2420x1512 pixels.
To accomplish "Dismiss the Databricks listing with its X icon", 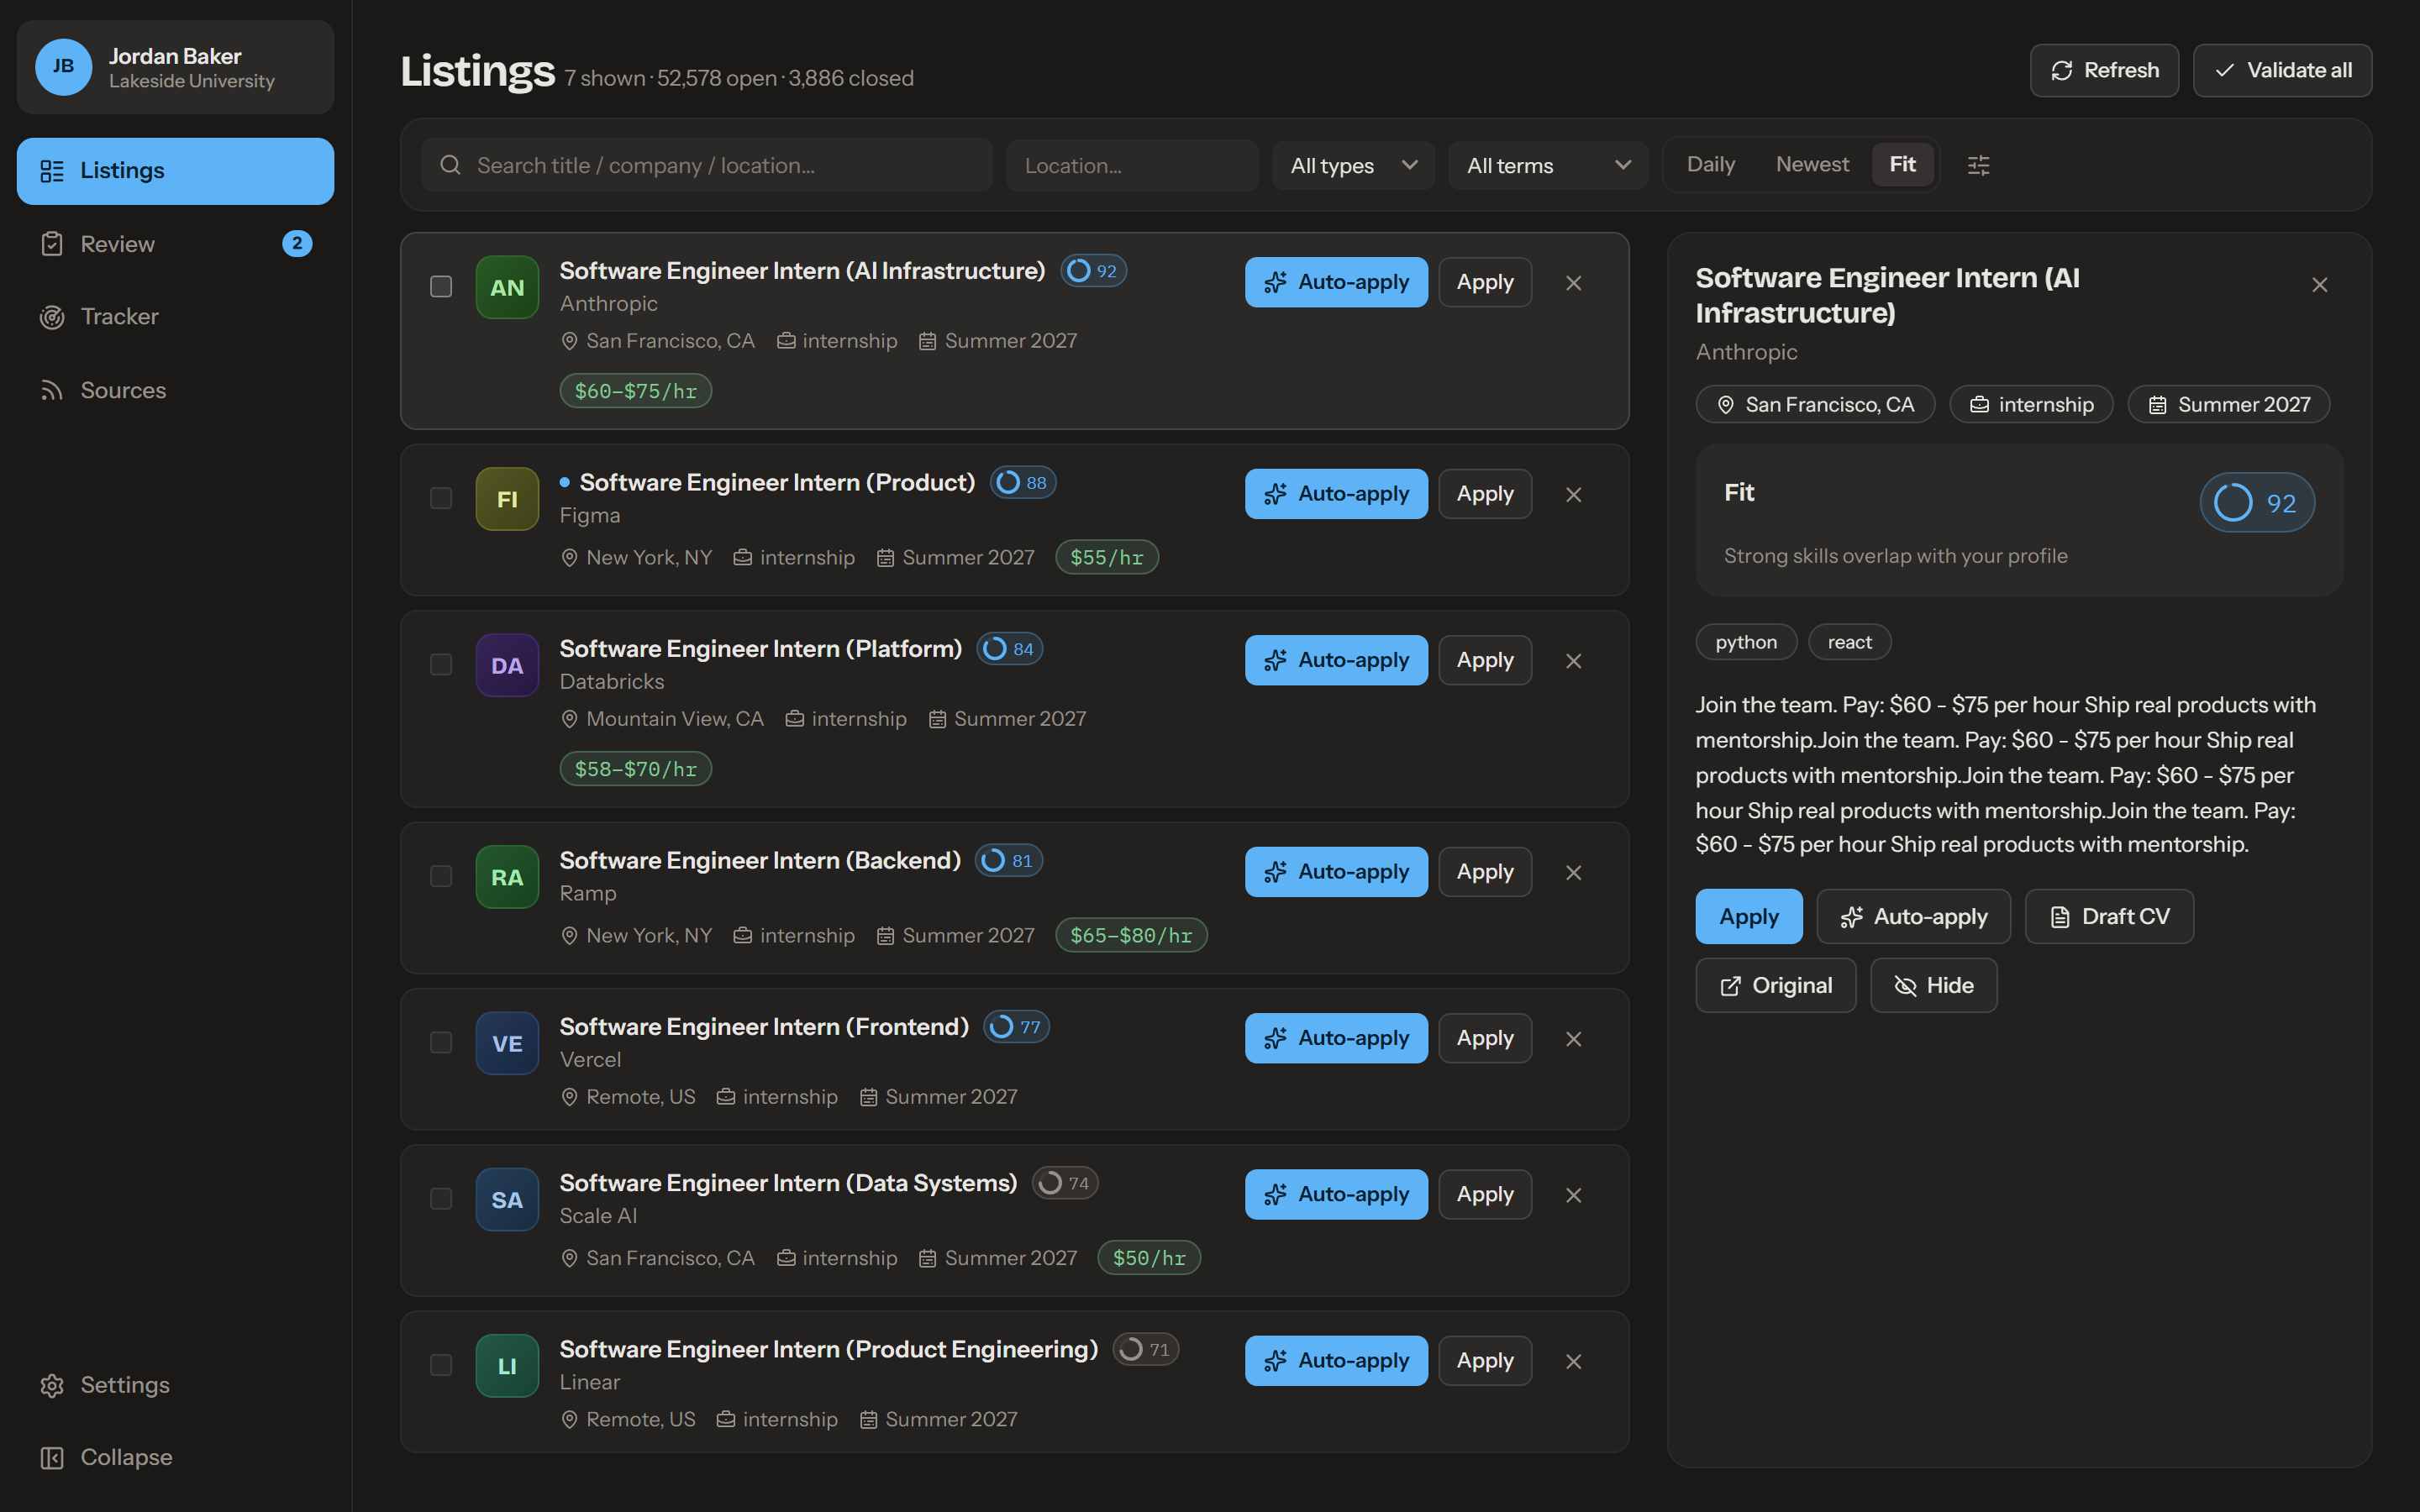I will tap(1573, 661).
